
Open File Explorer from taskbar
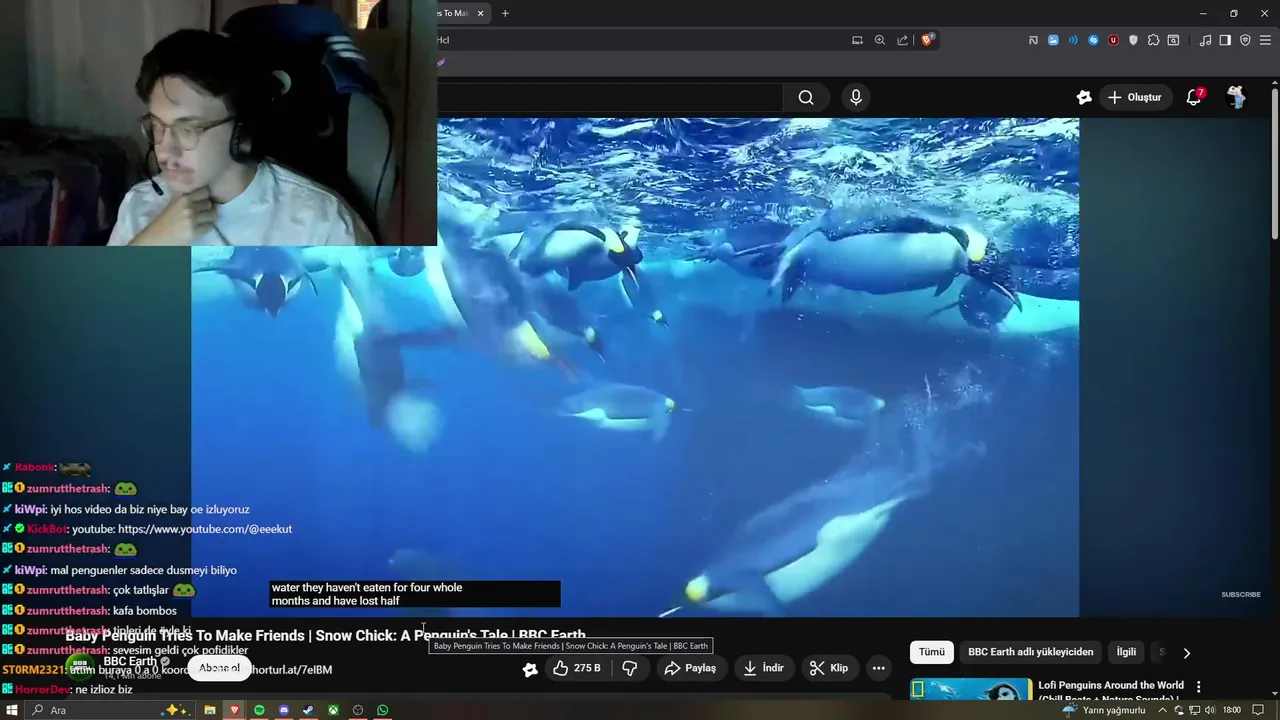click(x=210, y=710)
